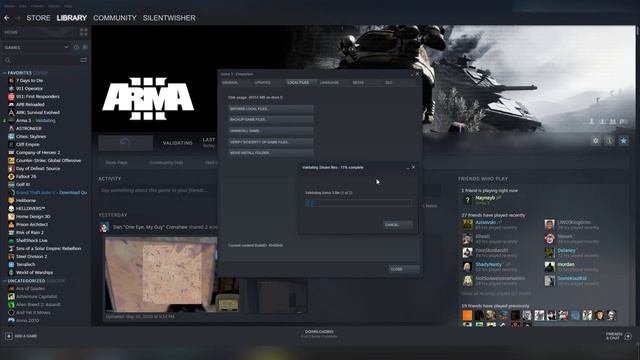
Task: Click mordan's friend avatar
Action: tap(549, 267)
